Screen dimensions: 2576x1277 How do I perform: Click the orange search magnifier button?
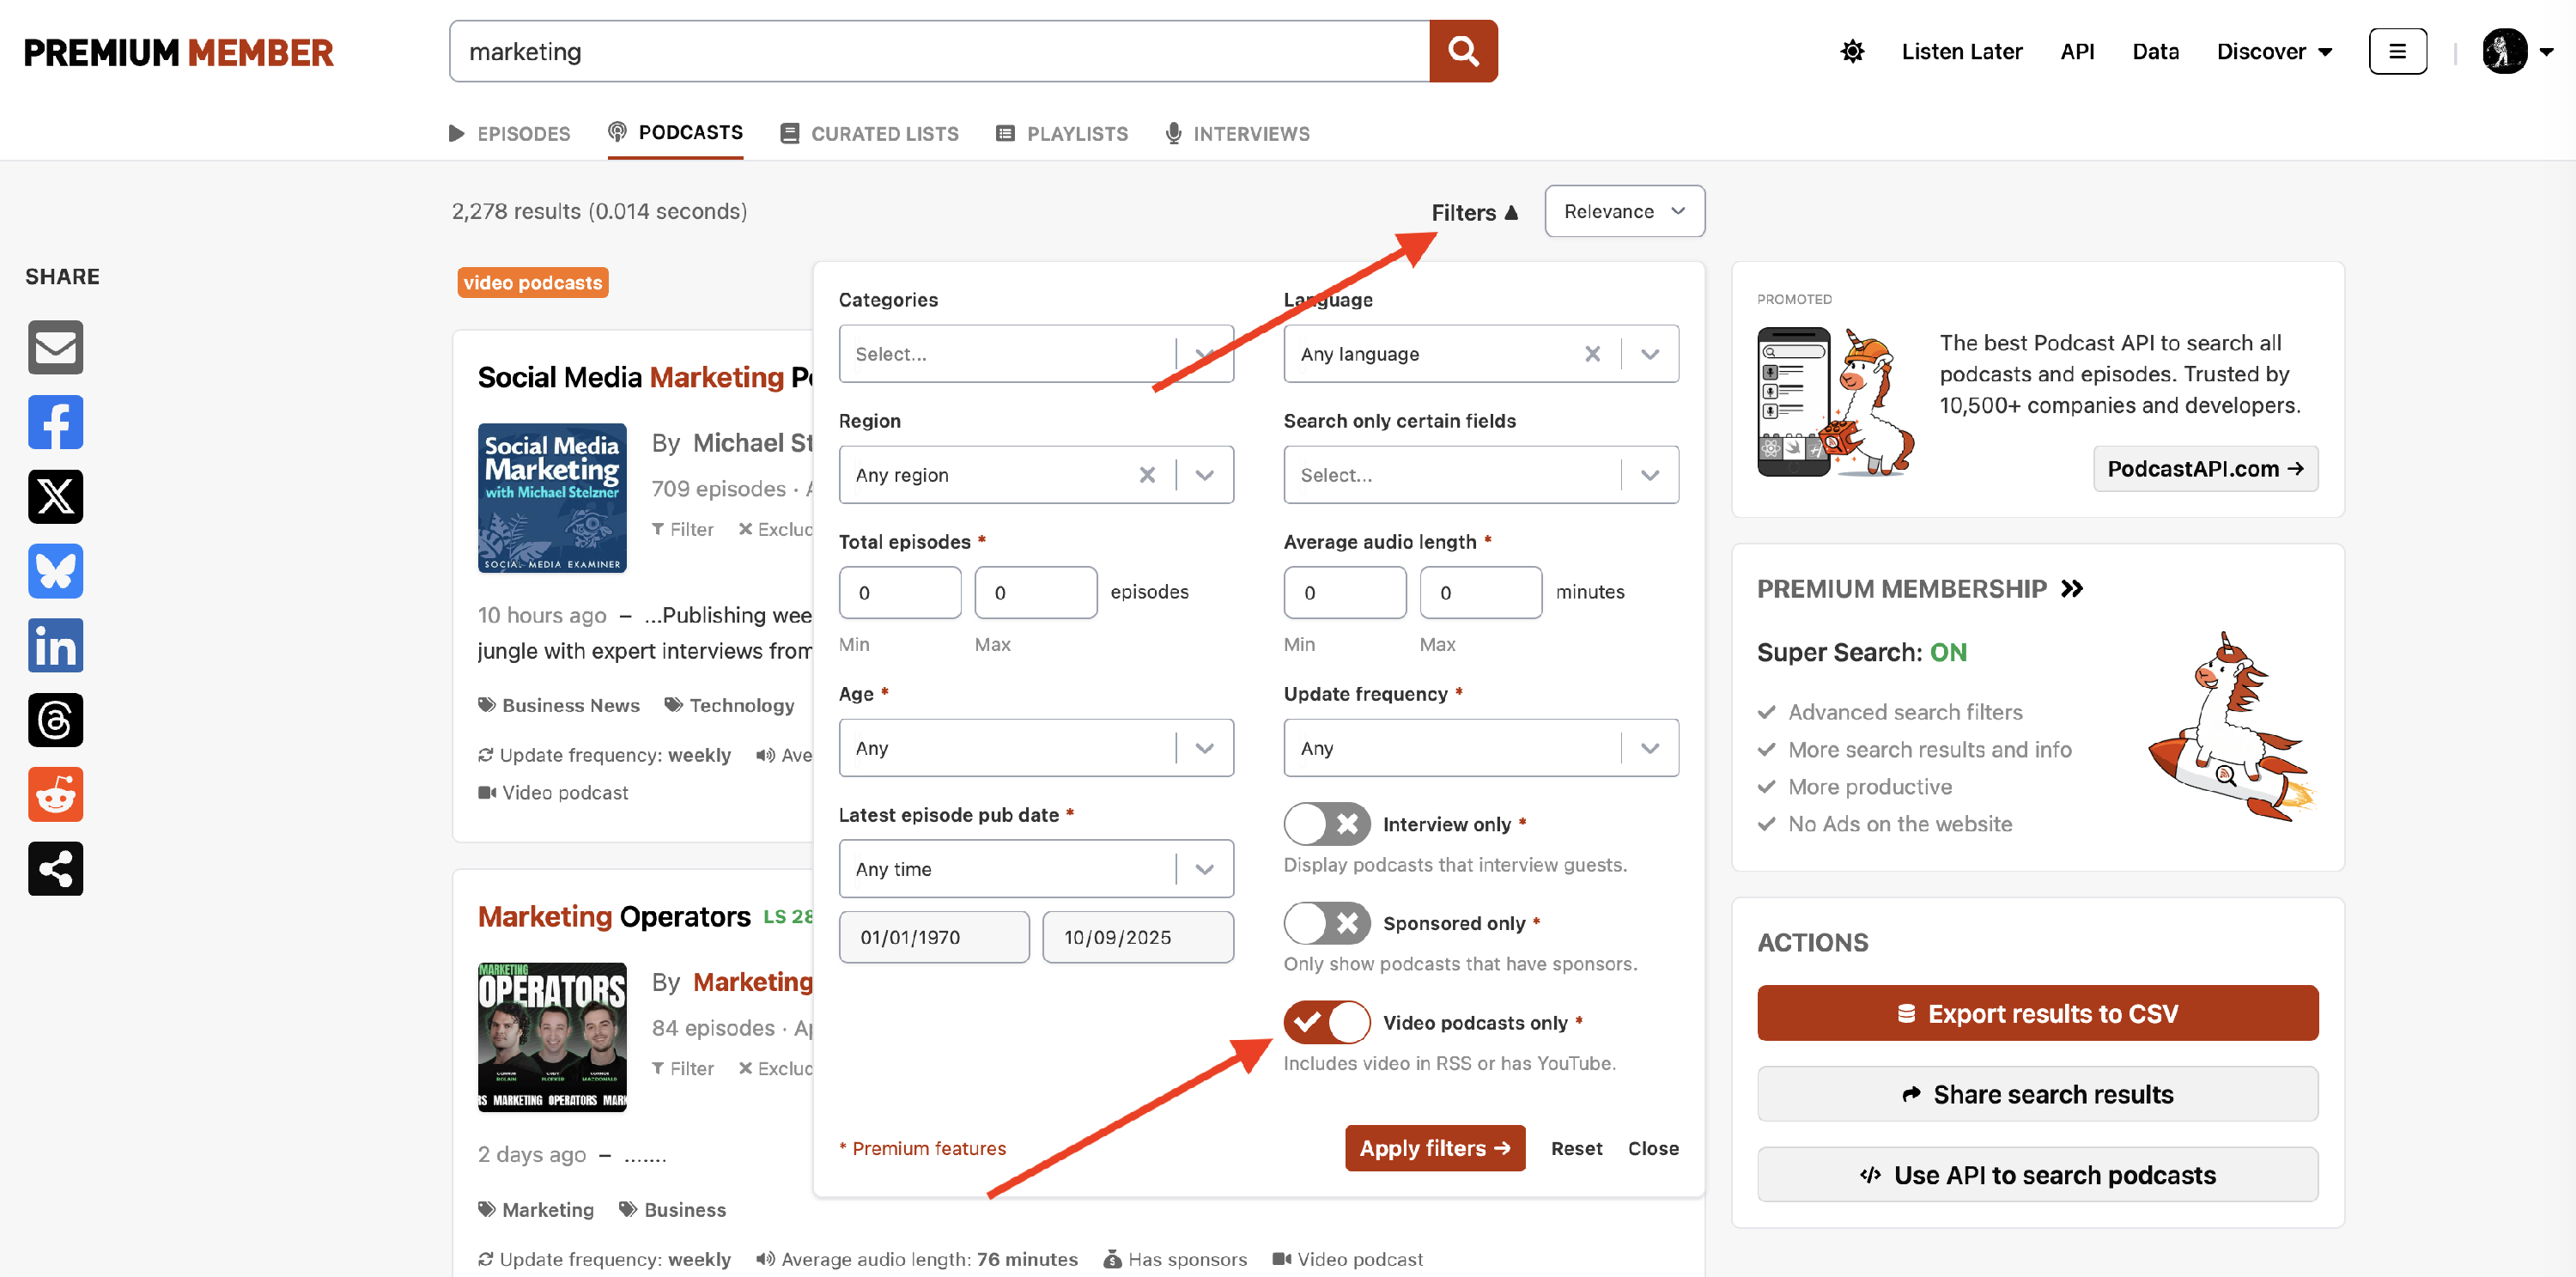pyautogui.click(x=1463, y=51)
